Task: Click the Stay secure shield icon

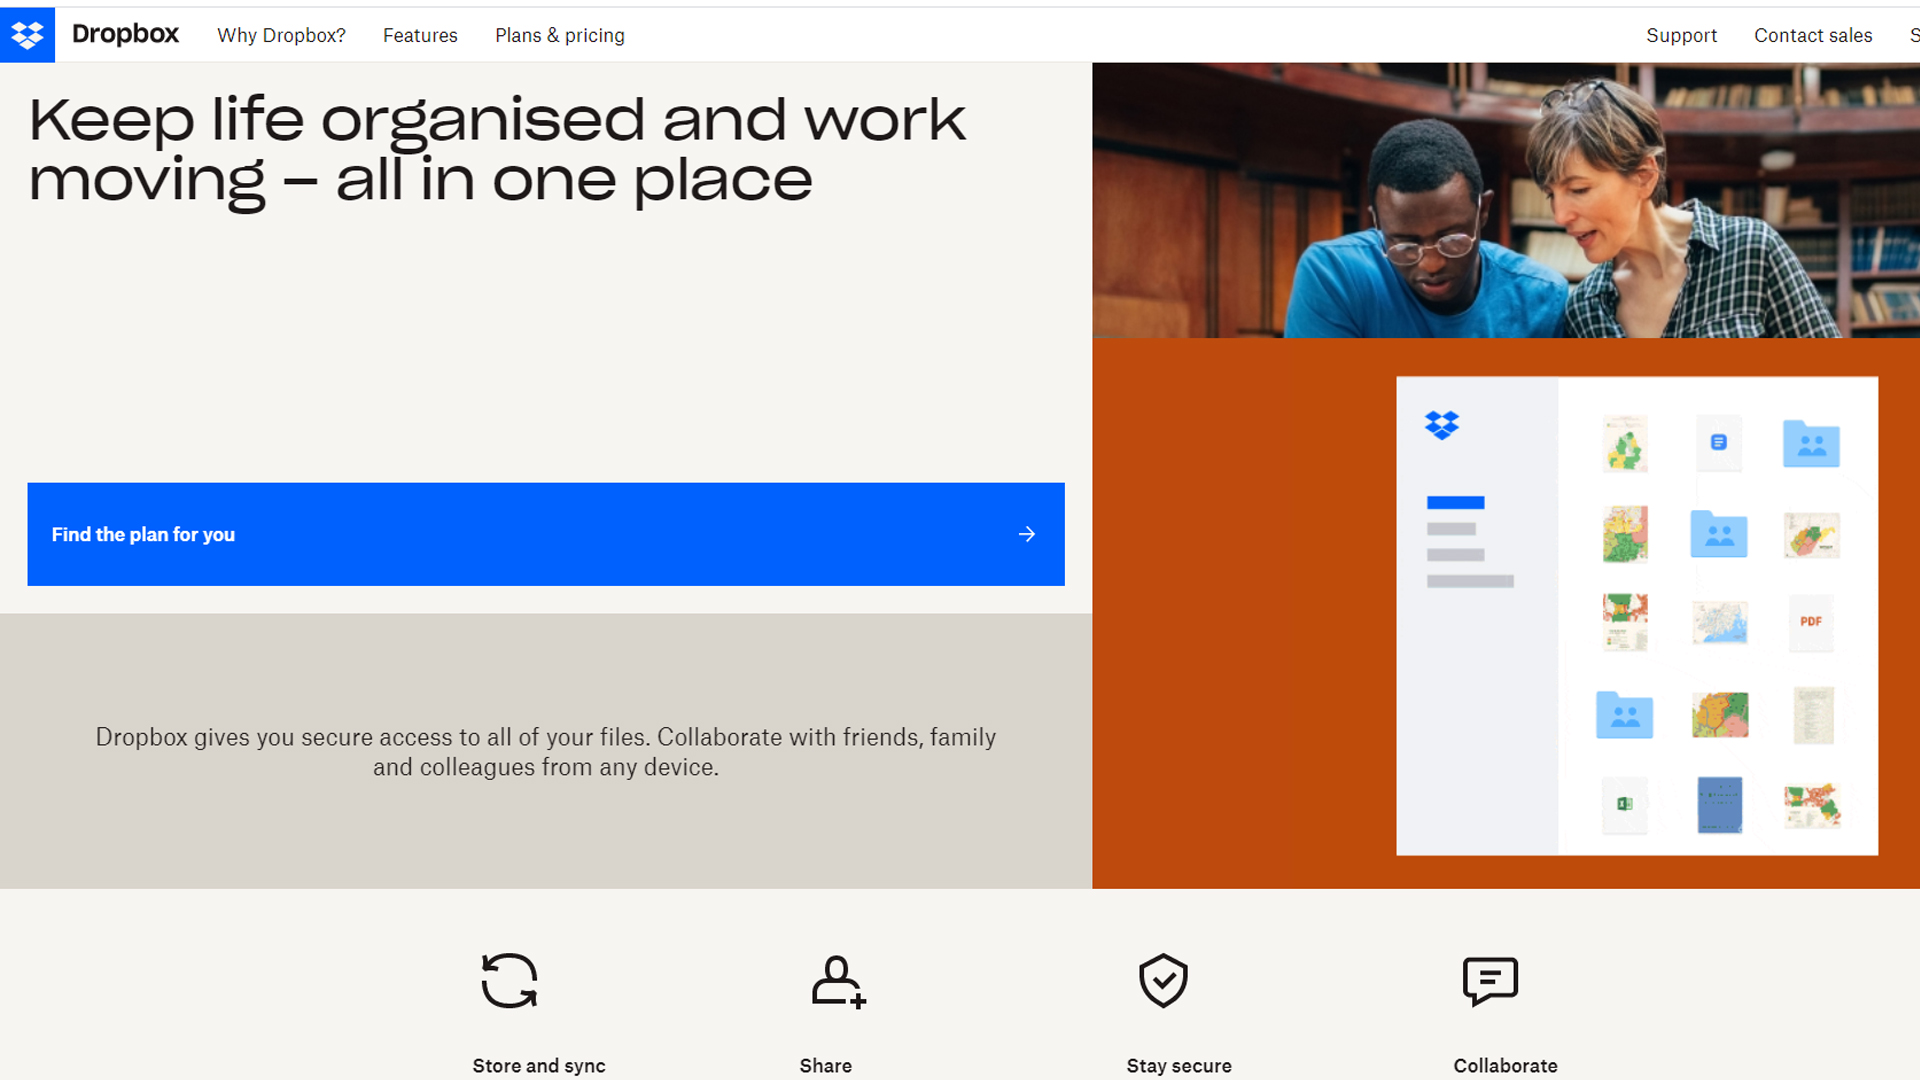Action: point(1163,981)
